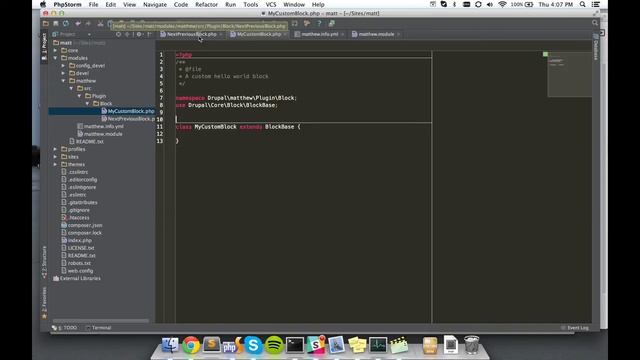Select composer.json in the project tree

coord(82,225)
